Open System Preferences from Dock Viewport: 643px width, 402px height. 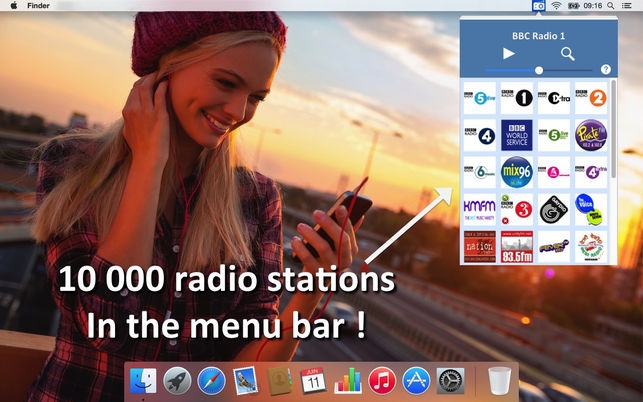pyautogui.click(x=450, y=381)
